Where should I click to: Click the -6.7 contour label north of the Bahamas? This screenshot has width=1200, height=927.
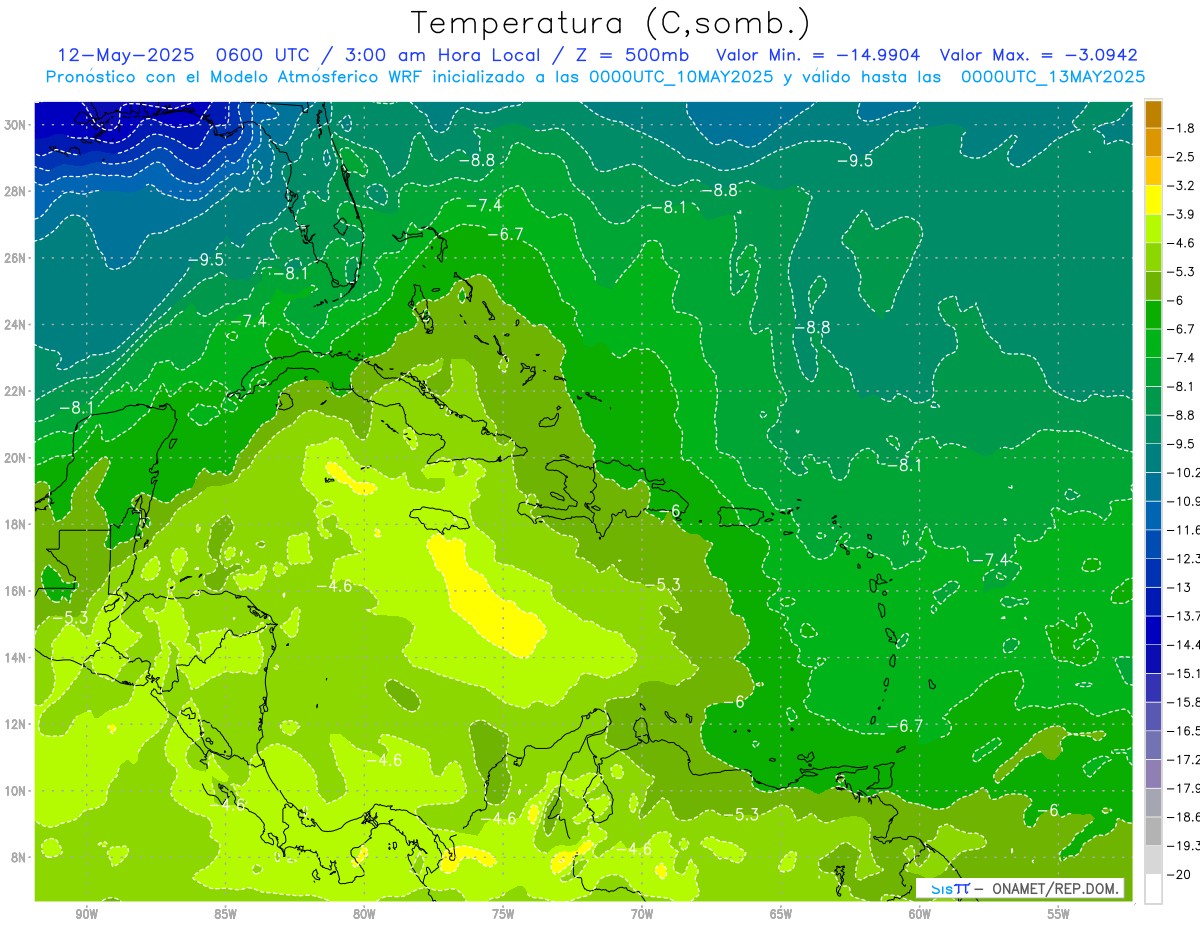(505, 233)
